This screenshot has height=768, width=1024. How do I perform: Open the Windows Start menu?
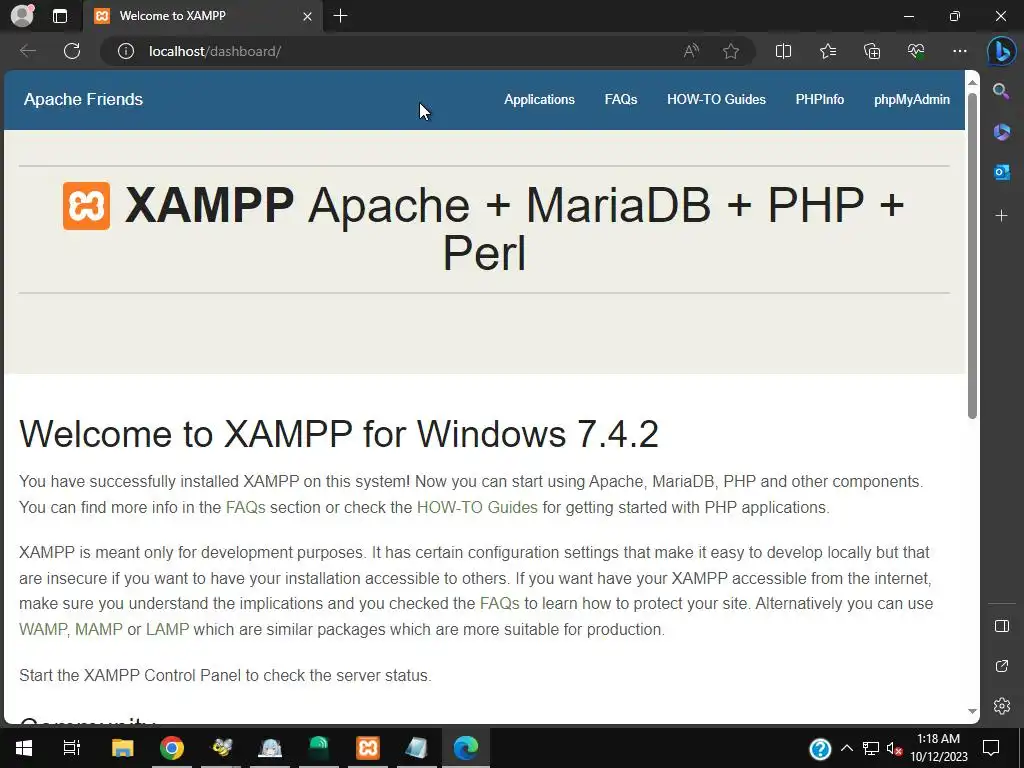click(x=24, y=748)
